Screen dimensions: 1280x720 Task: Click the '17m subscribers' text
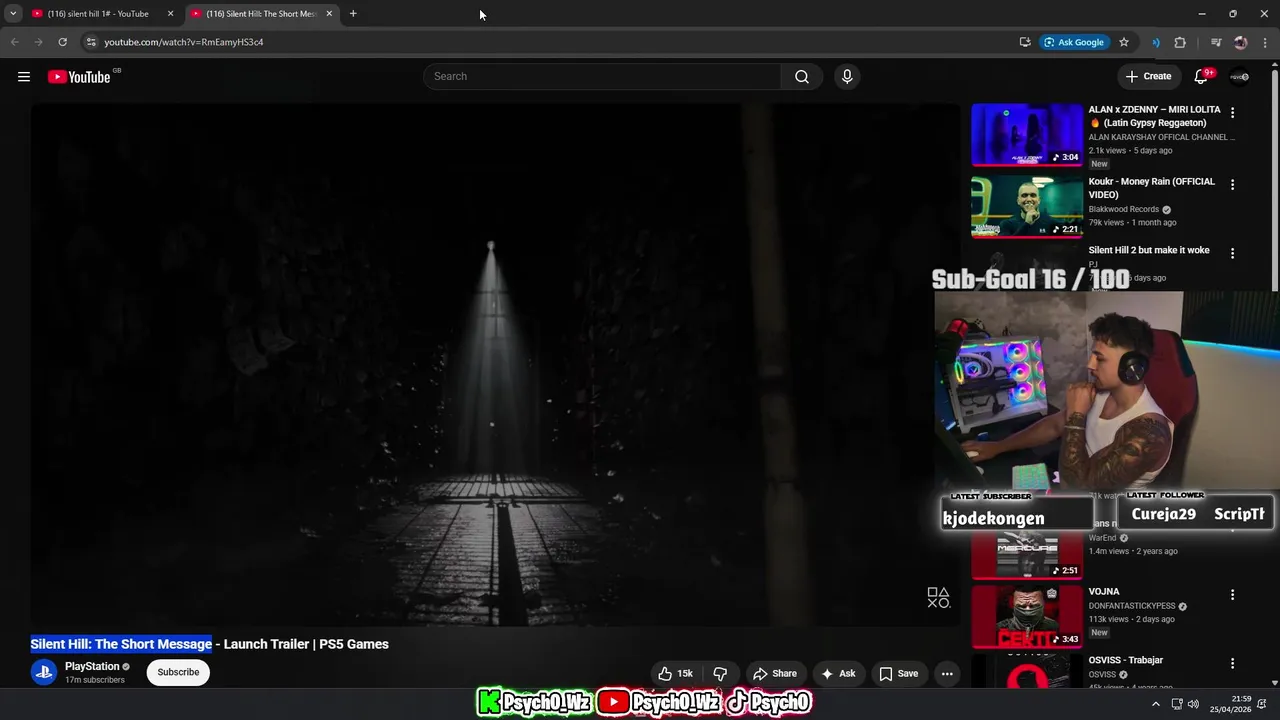(x=95, y=680)
